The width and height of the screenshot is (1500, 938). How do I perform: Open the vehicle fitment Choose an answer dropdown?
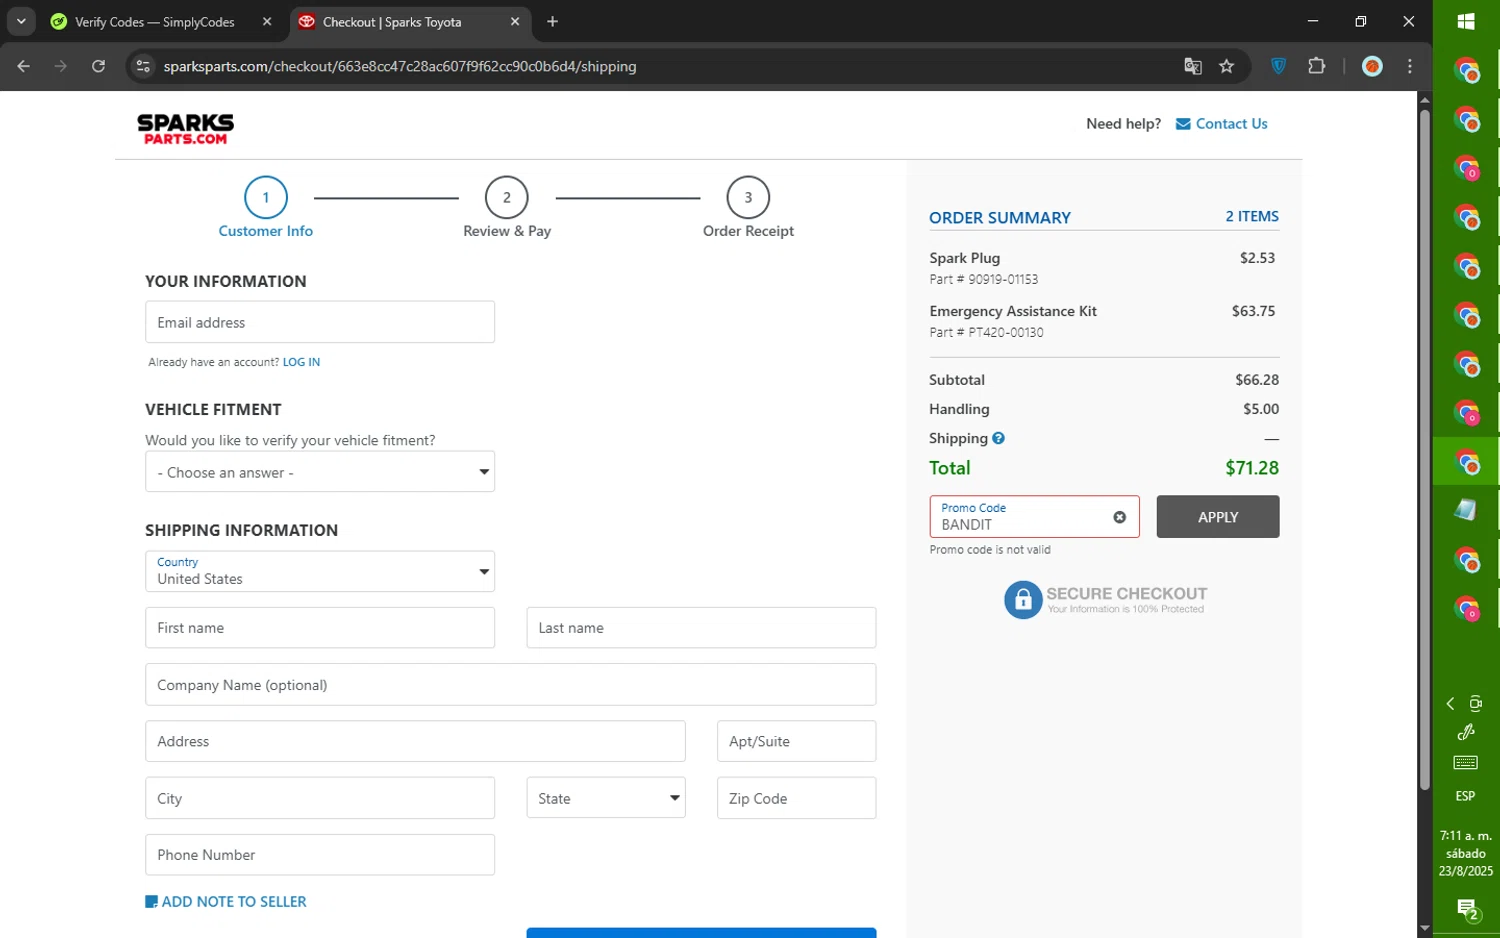tap(320, 472)
